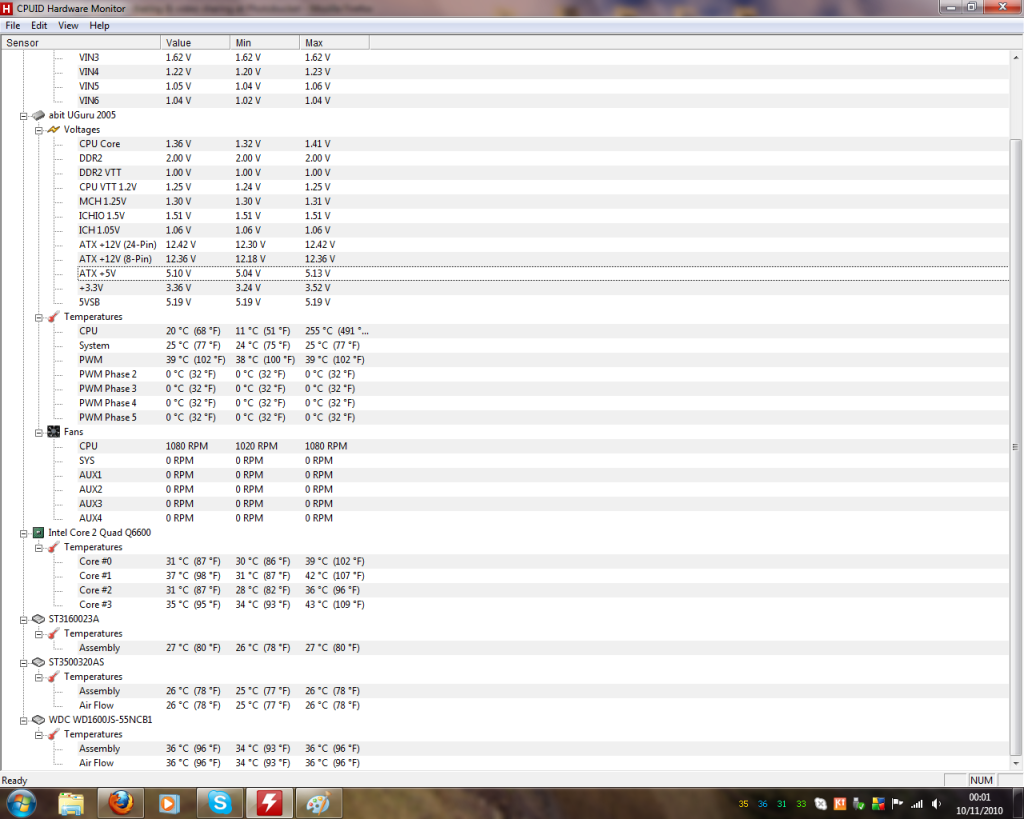Click the Voltages lightning icon under abit UGuru
The width and height of the screenshot is (1024, 819).
(x=54, y=130)
